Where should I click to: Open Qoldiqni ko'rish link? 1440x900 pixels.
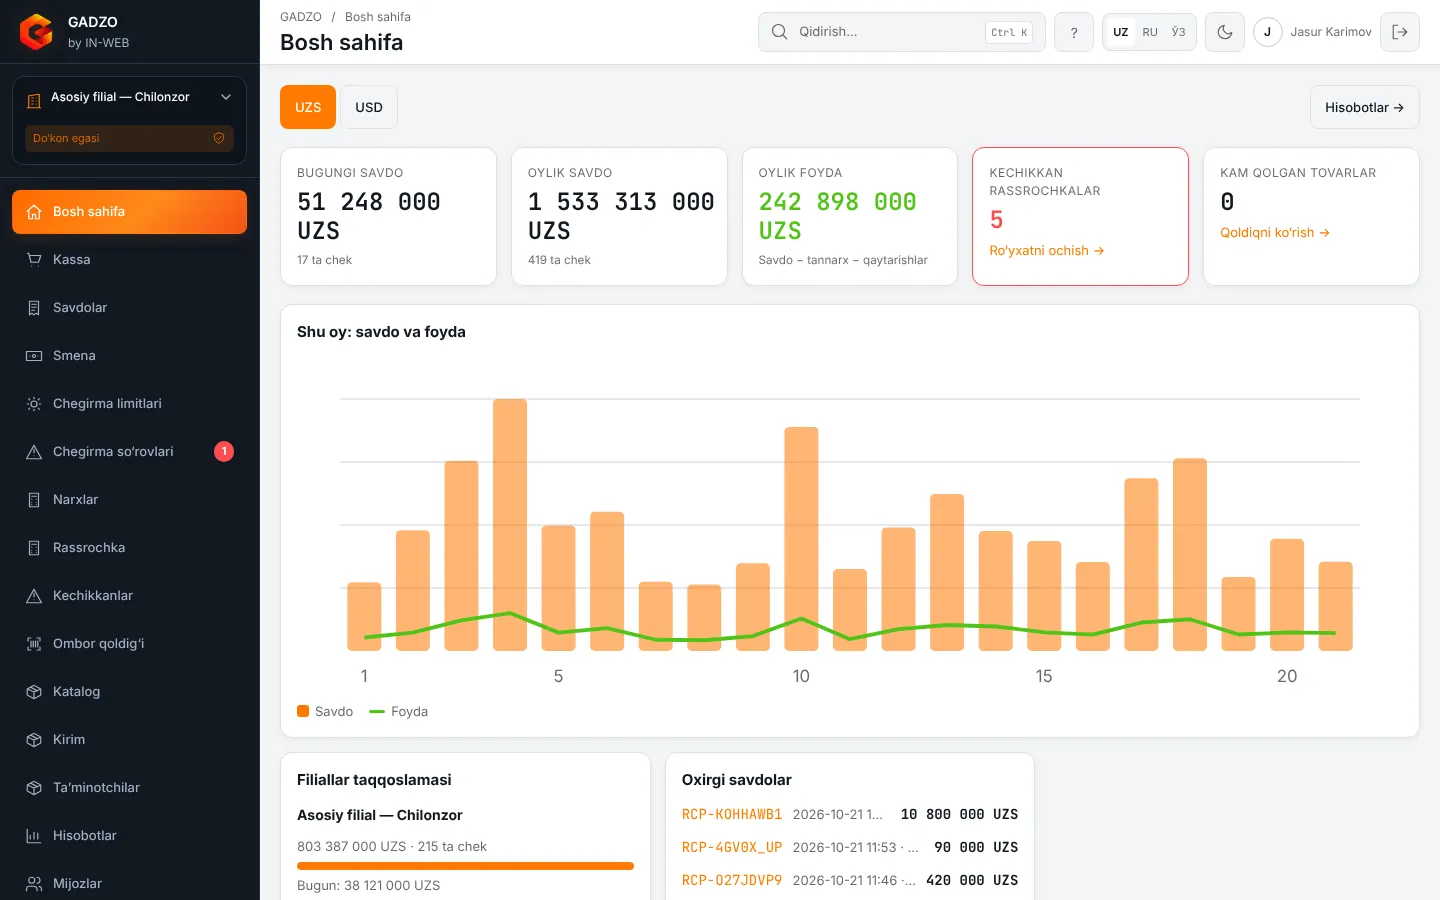[1275, 233]
